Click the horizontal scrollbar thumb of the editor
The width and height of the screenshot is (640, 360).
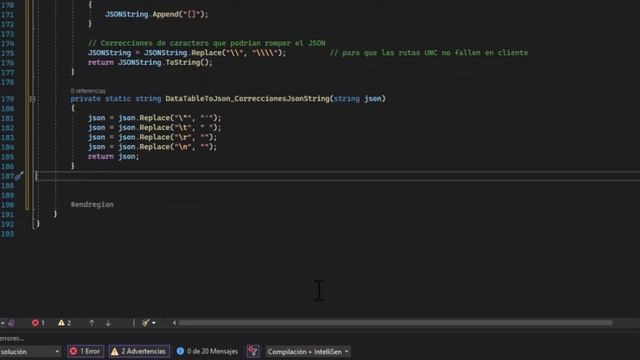coord(396,323)
